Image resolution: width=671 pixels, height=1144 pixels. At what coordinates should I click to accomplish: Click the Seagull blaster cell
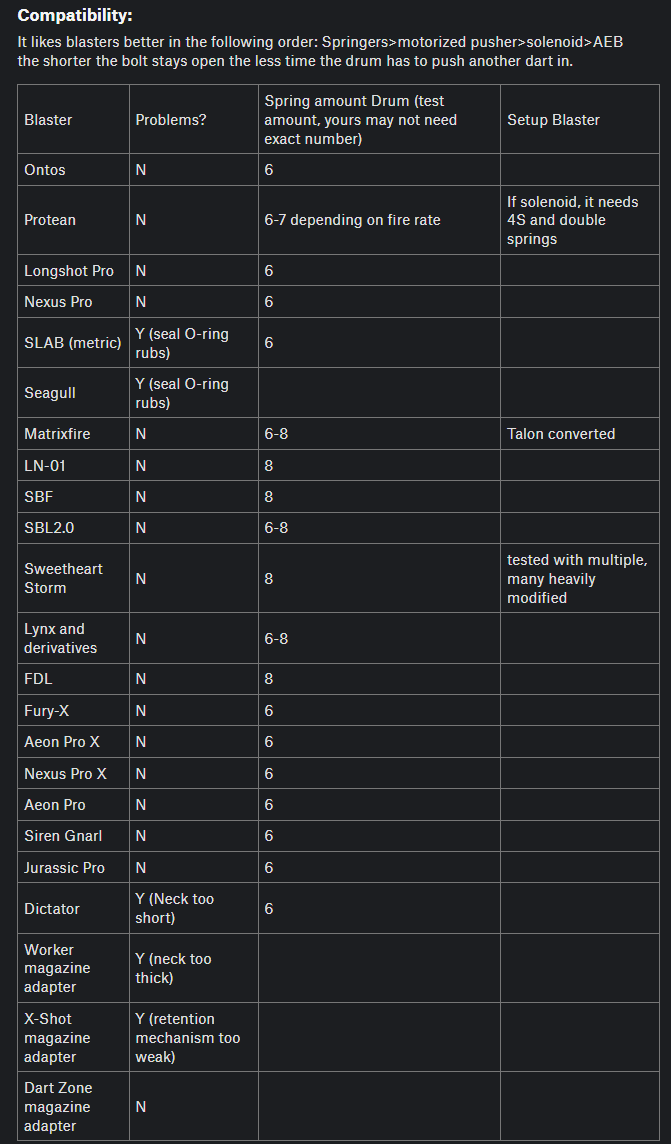[x=50, y=394]
